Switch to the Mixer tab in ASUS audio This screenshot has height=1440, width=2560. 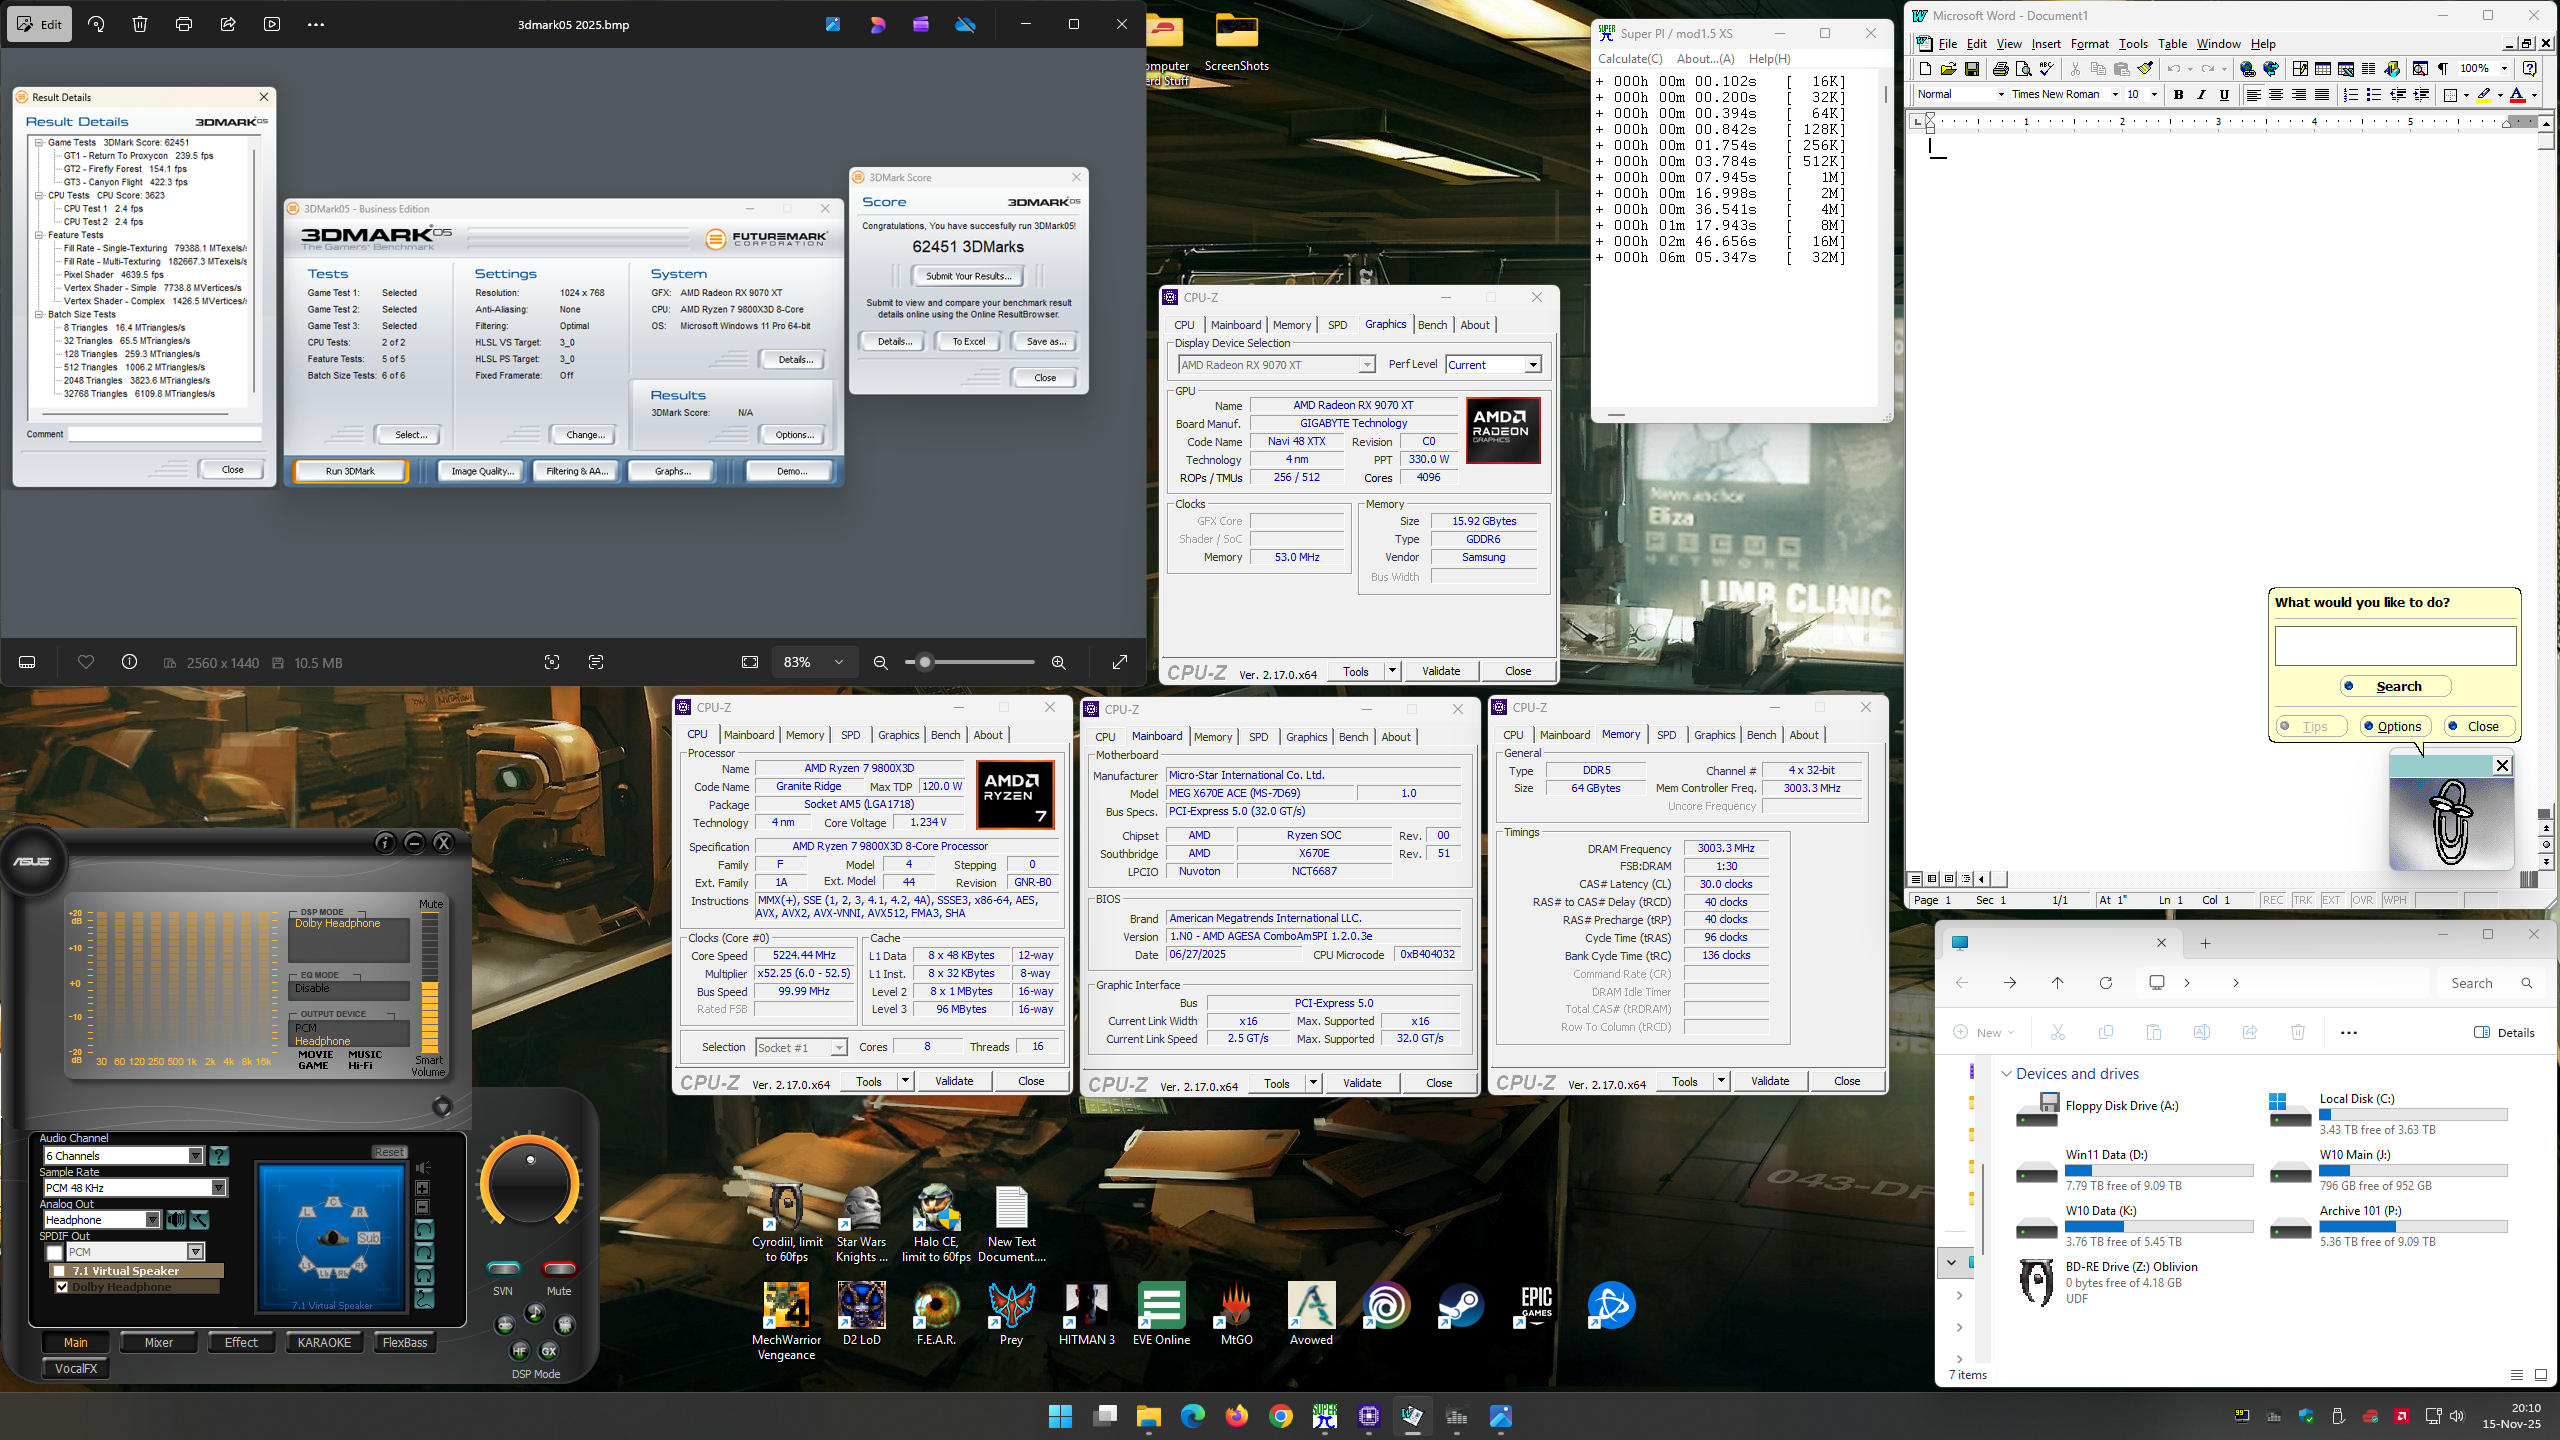159,1343
